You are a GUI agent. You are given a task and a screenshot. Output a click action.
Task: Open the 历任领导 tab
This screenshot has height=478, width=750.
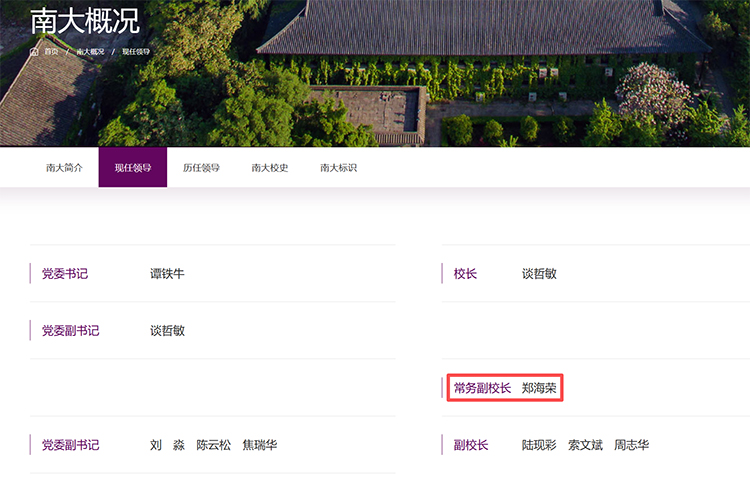pyautogui.click(x=201, y=168)
